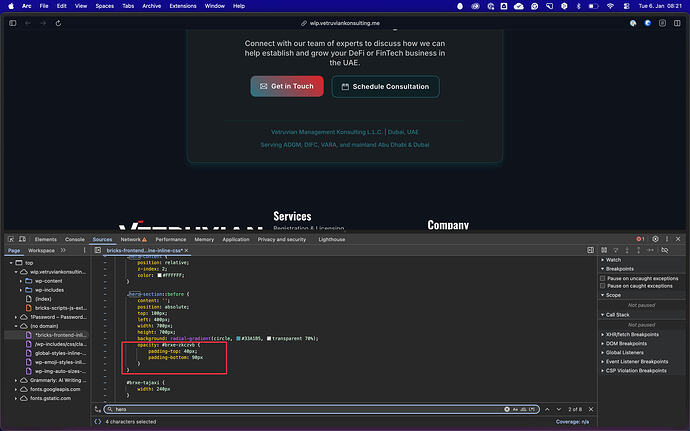
Task: Close the bricks-frontend inline css tab
Action: 187,250
